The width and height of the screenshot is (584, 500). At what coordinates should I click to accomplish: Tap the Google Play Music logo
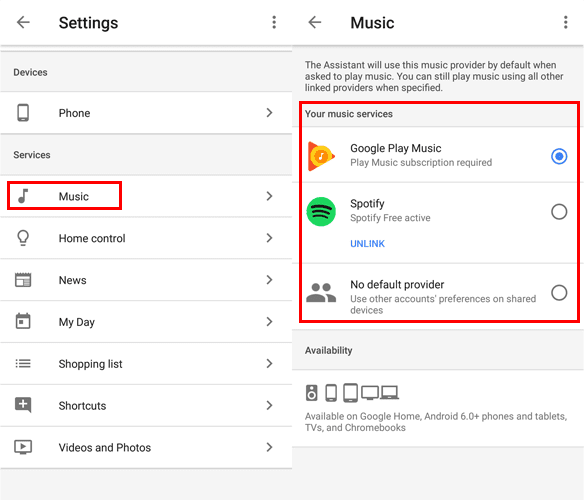pos(321,156)
